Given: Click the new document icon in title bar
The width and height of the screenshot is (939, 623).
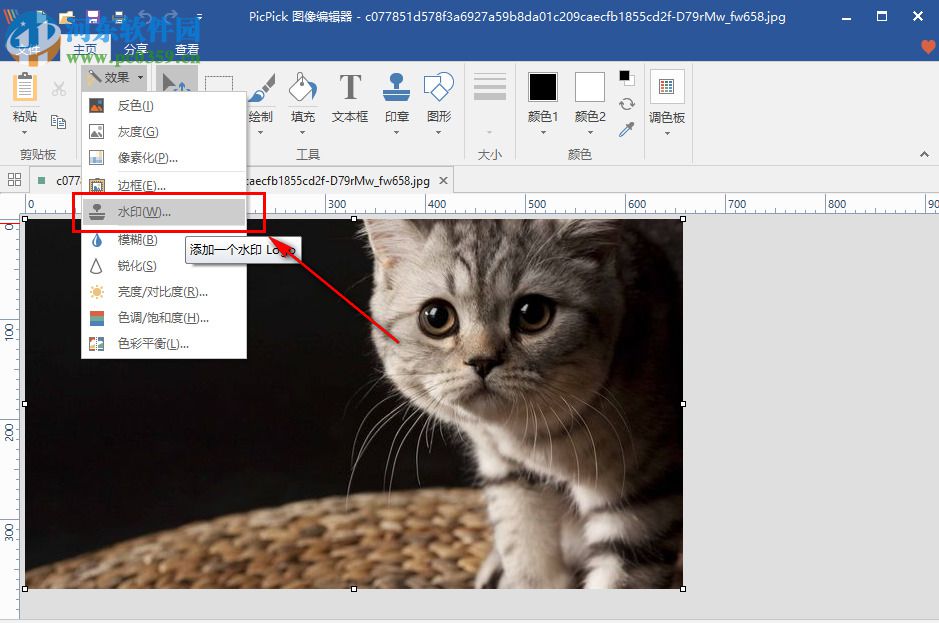Looking at the screenshot, I should pyautogui.click(x=40, y=16).
